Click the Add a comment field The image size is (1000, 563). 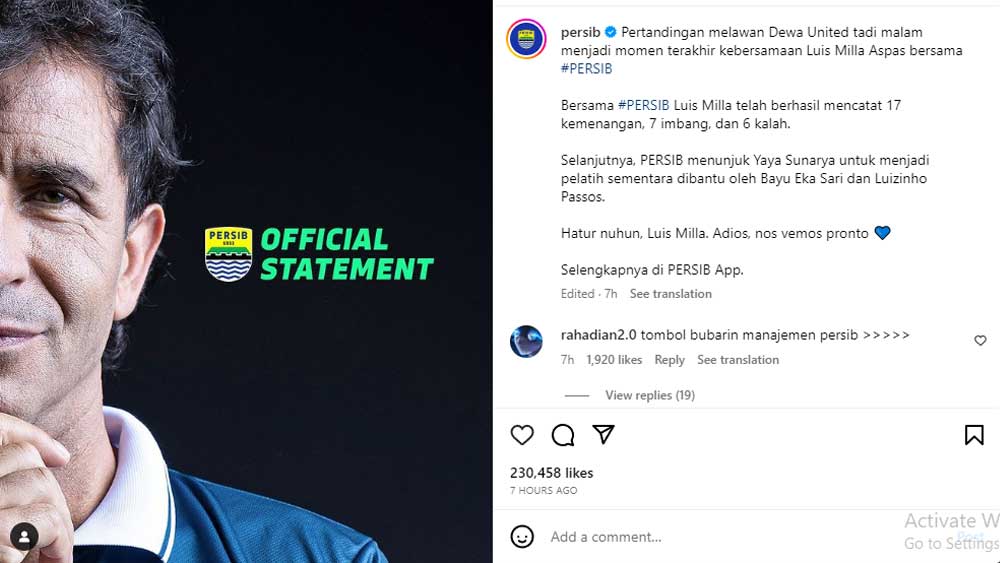(x=700, y=537)
